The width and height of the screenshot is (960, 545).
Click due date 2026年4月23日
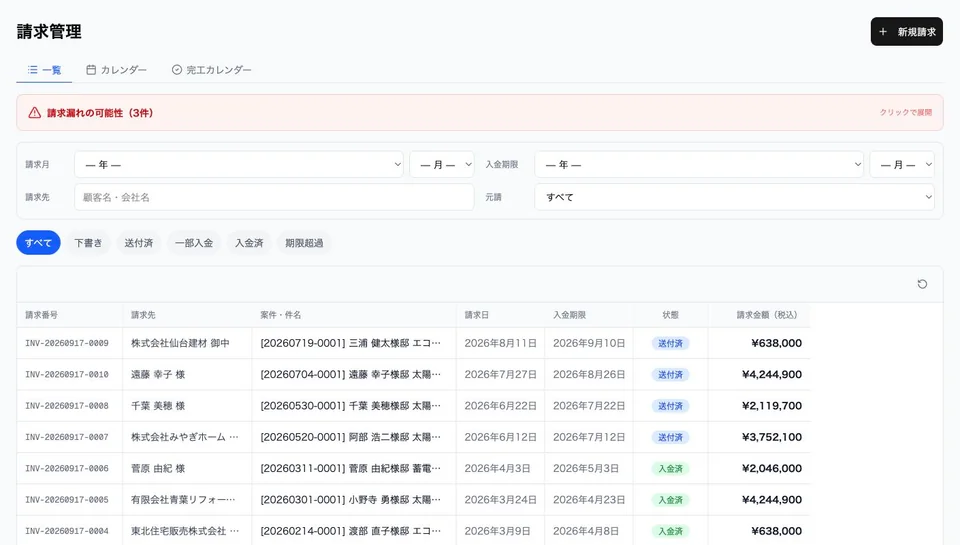[589, 500]
